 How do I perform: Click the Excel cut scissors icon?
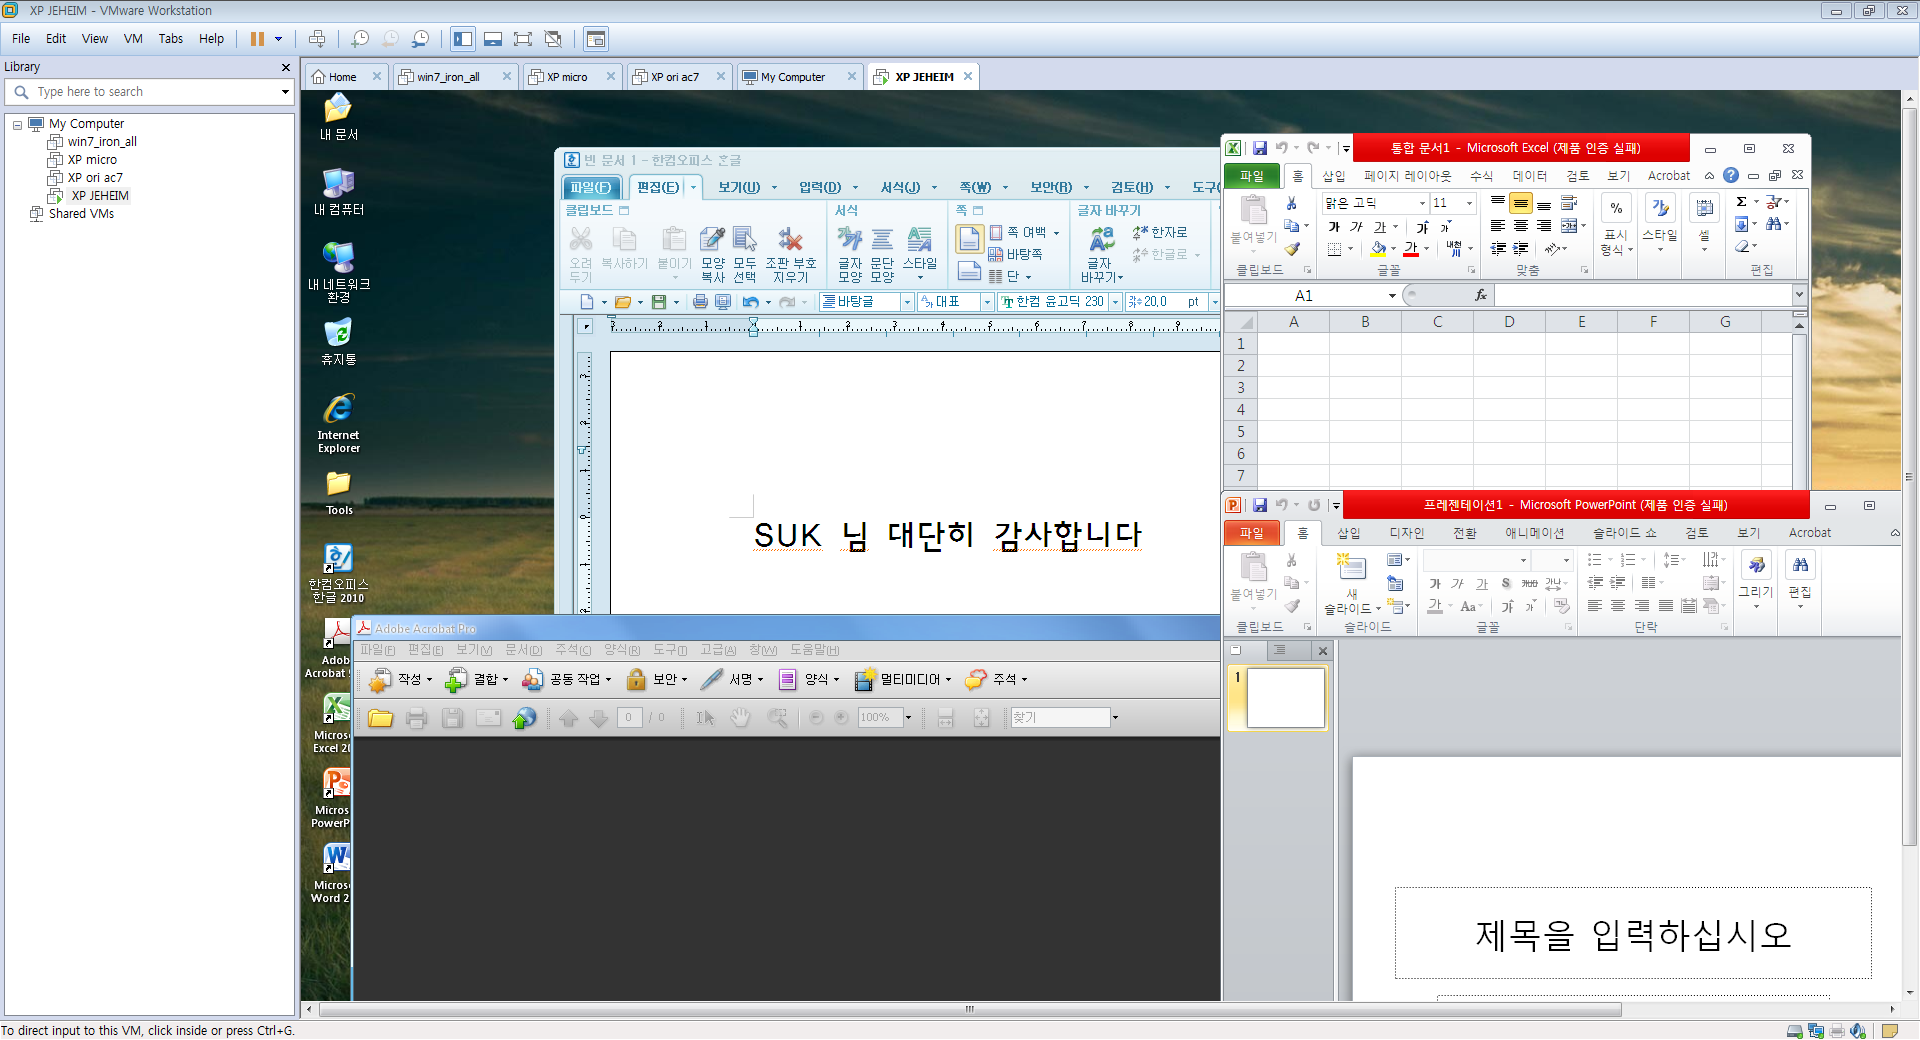1291,203
